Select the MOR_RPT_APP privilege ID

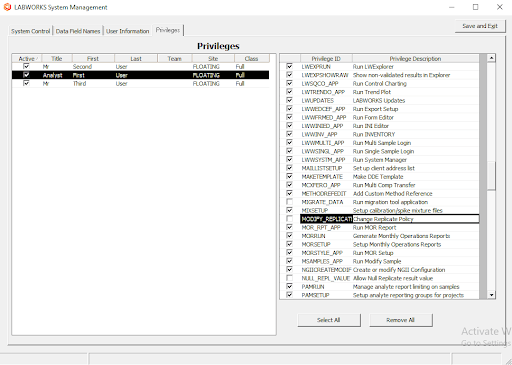pos(321,228)
